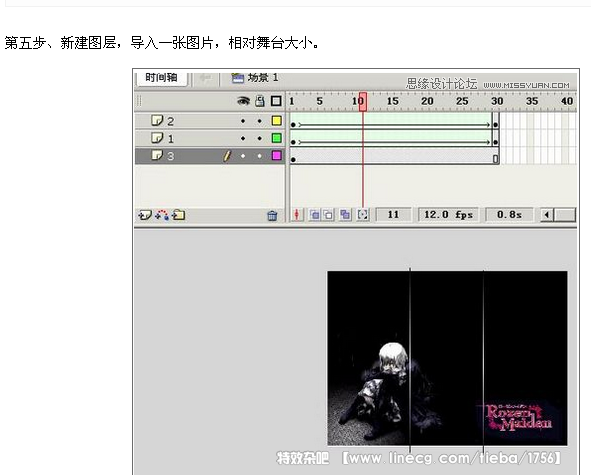Enable Onion Skin Outlines
The width and height of the screenshot is (591, 475).
click(328, 215)
